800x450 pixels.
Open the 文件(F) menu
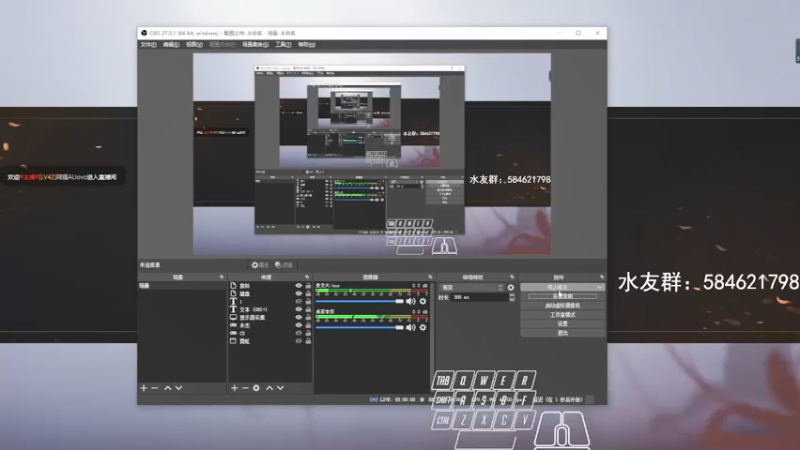148,45
